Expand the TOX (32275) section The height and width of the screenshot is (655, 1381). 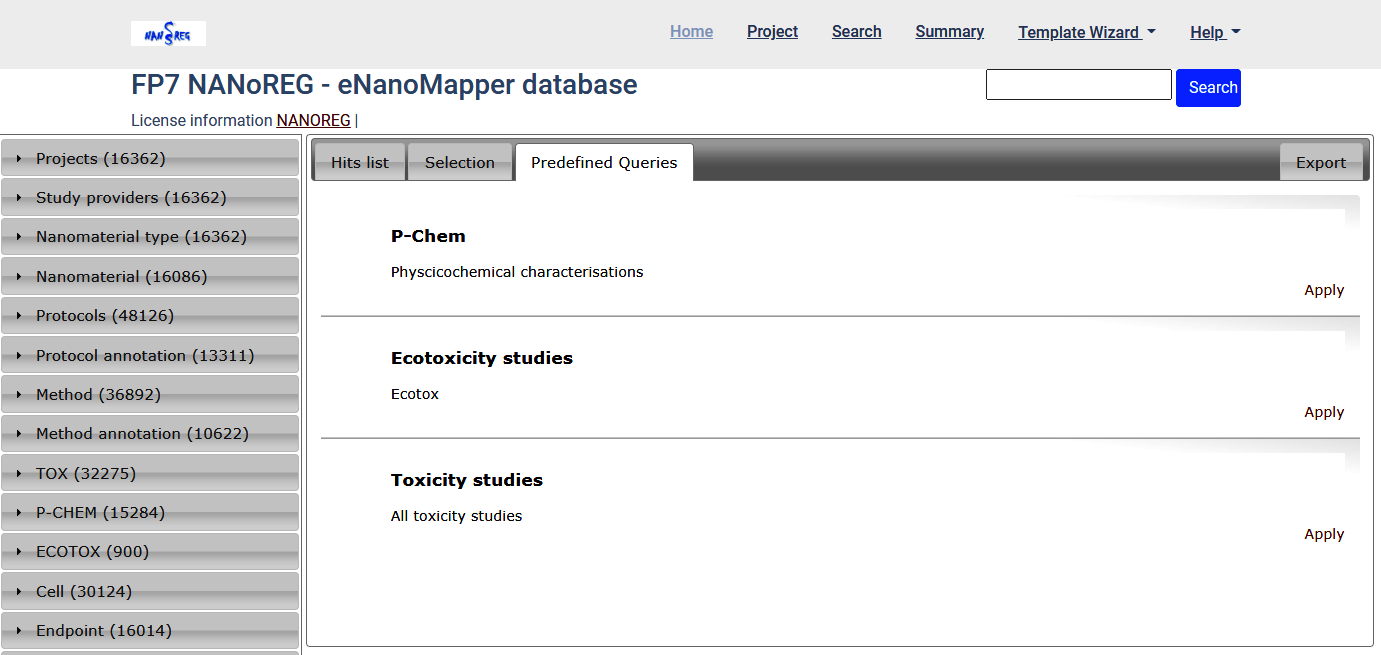86,474
